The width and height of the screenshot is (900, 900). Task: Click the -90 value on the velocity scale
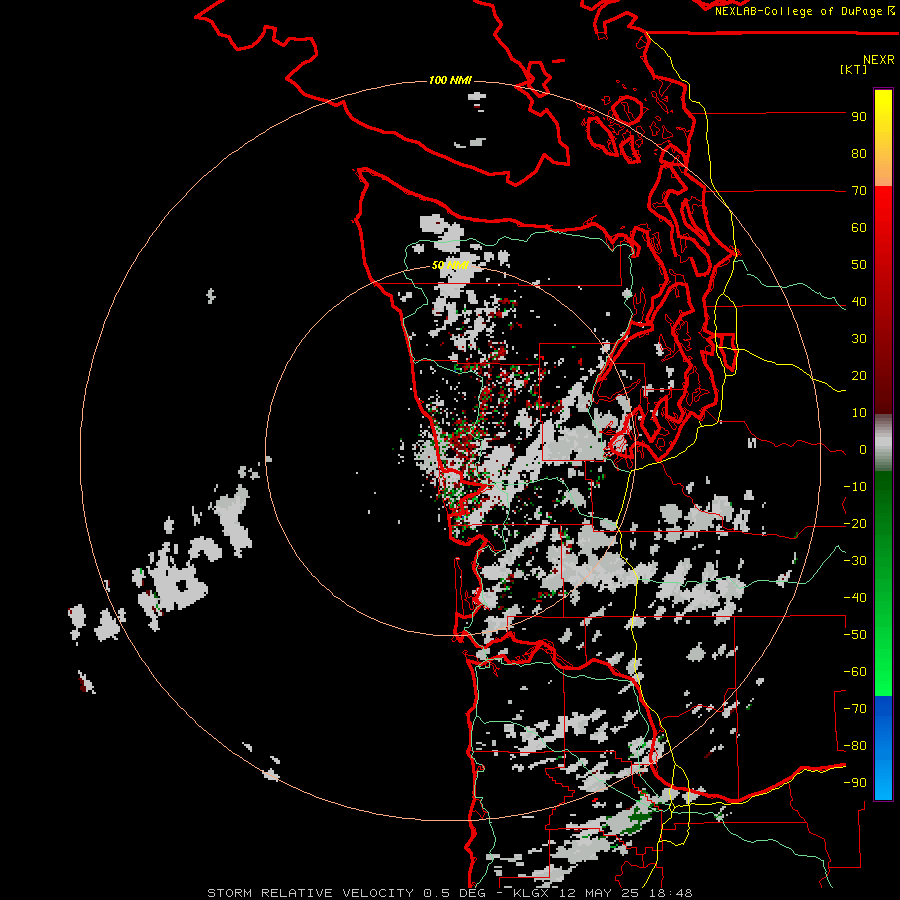[855, 783]
